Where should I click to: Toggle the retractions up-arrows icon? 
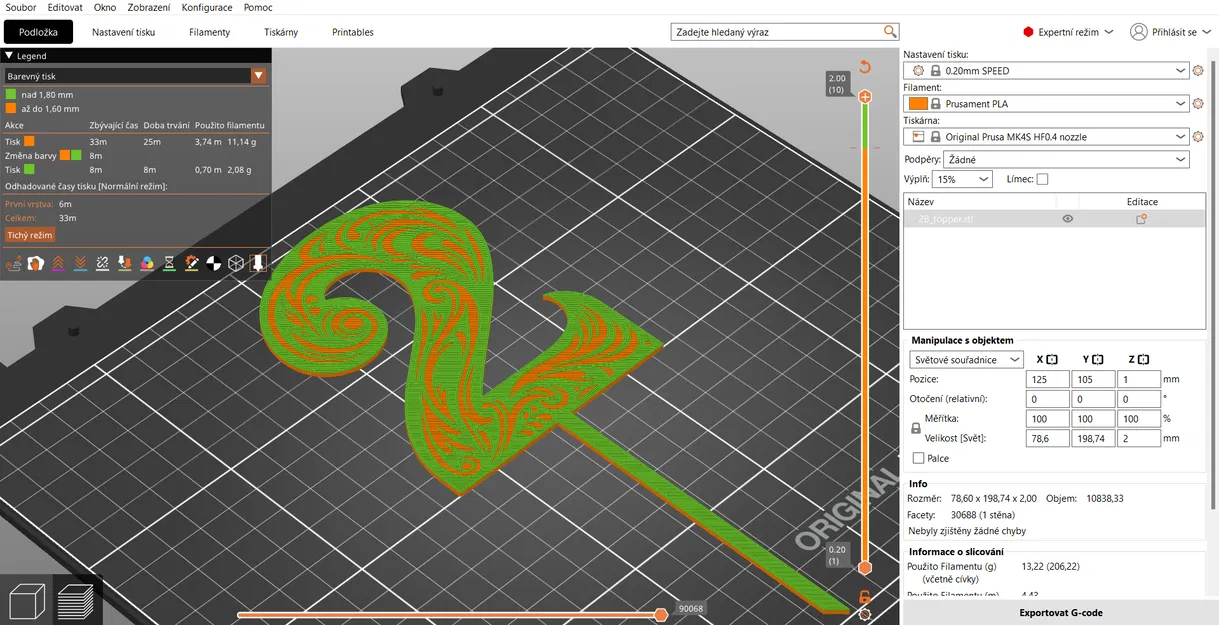[x=58, y=263]
